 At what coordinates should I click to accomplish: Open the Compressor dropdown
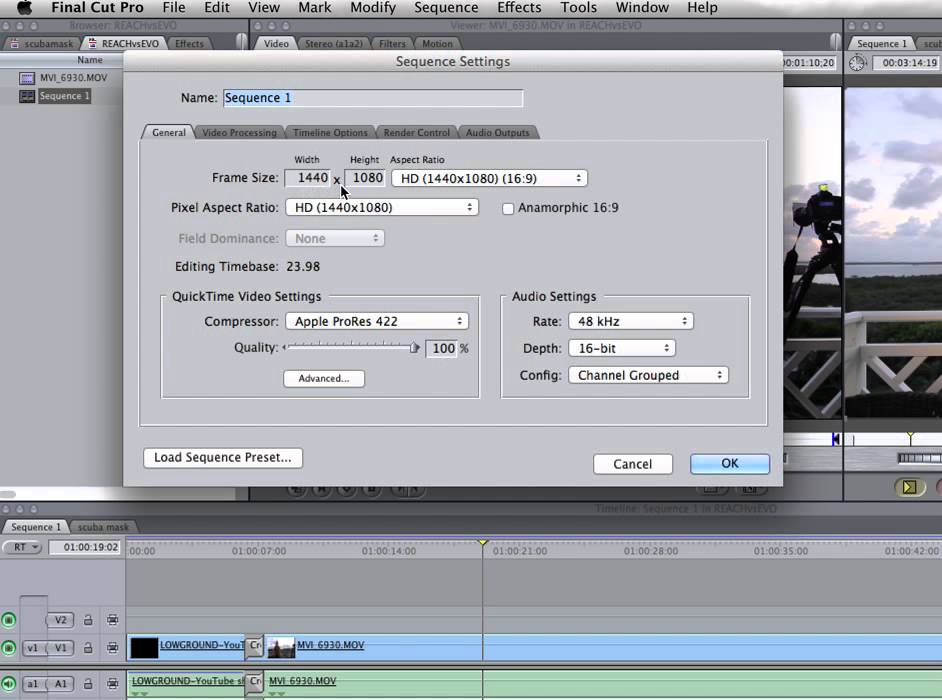coord(377,321)
